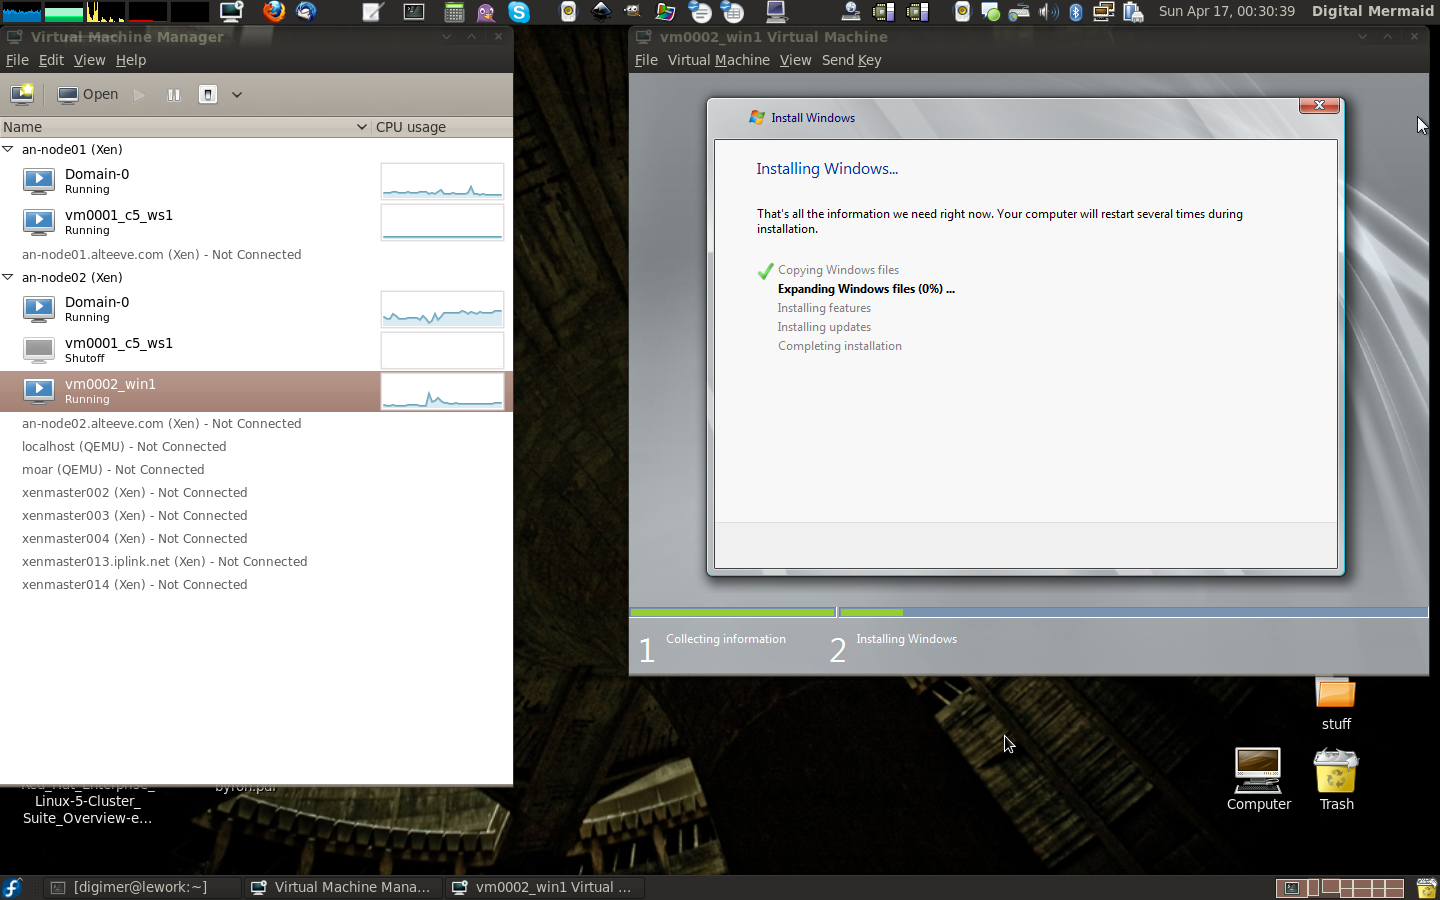Launch Firefox from the top panel

[x=273, y=12]
